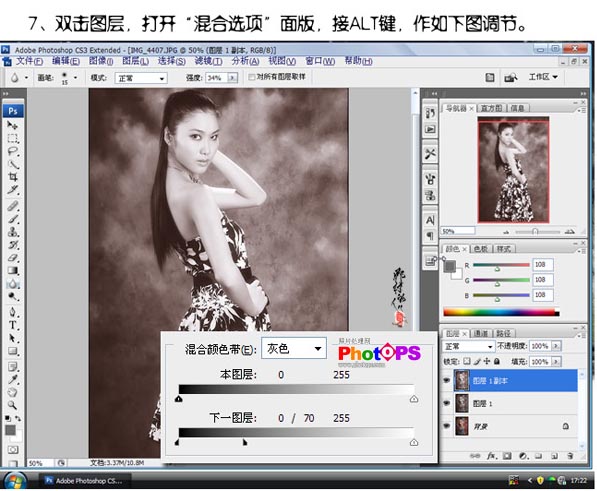Screen dimensions: 597x491
Task: Toggle lock position in Layers panel
Action: coord(487,361)
